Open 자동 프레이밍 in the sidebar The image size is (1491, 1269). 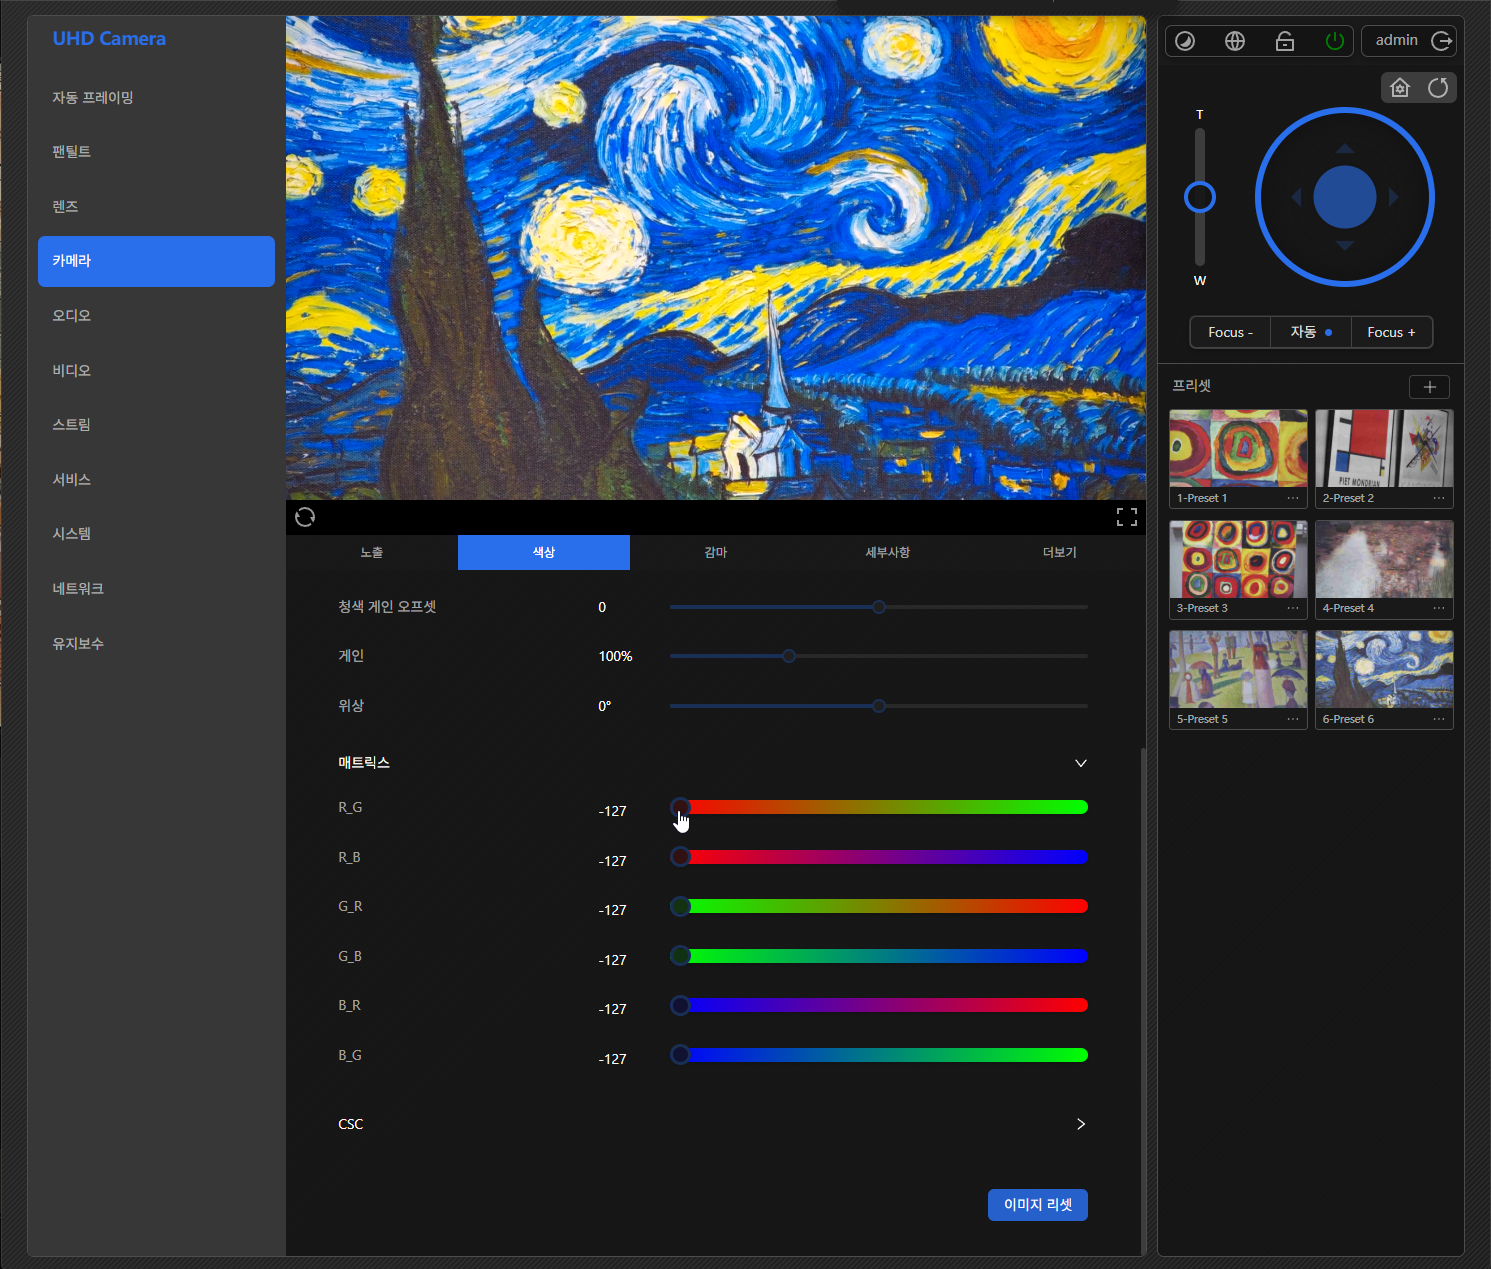point(156,97)
